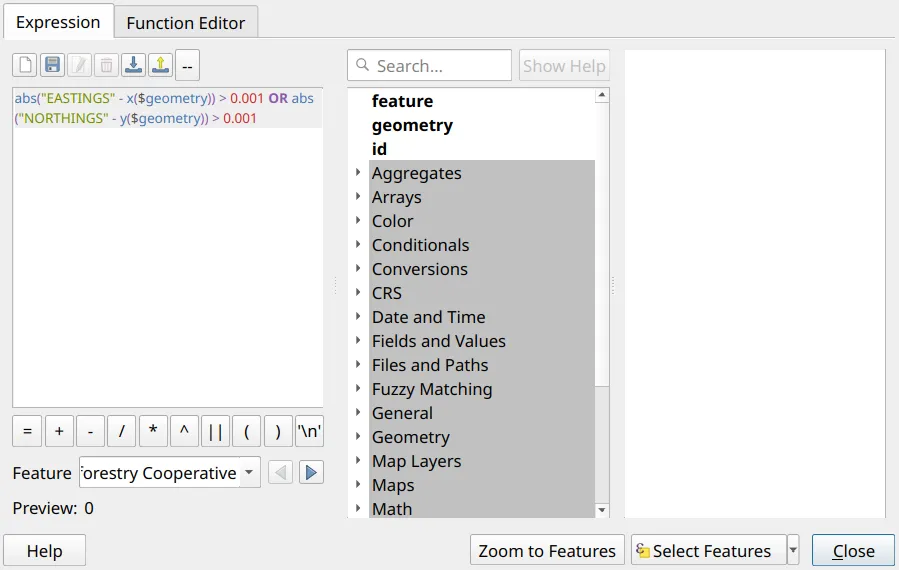Image resolution: width=899 pixels, height=570 pixels.
Task: Expand the Conditionals group
Action: (358, 244)
